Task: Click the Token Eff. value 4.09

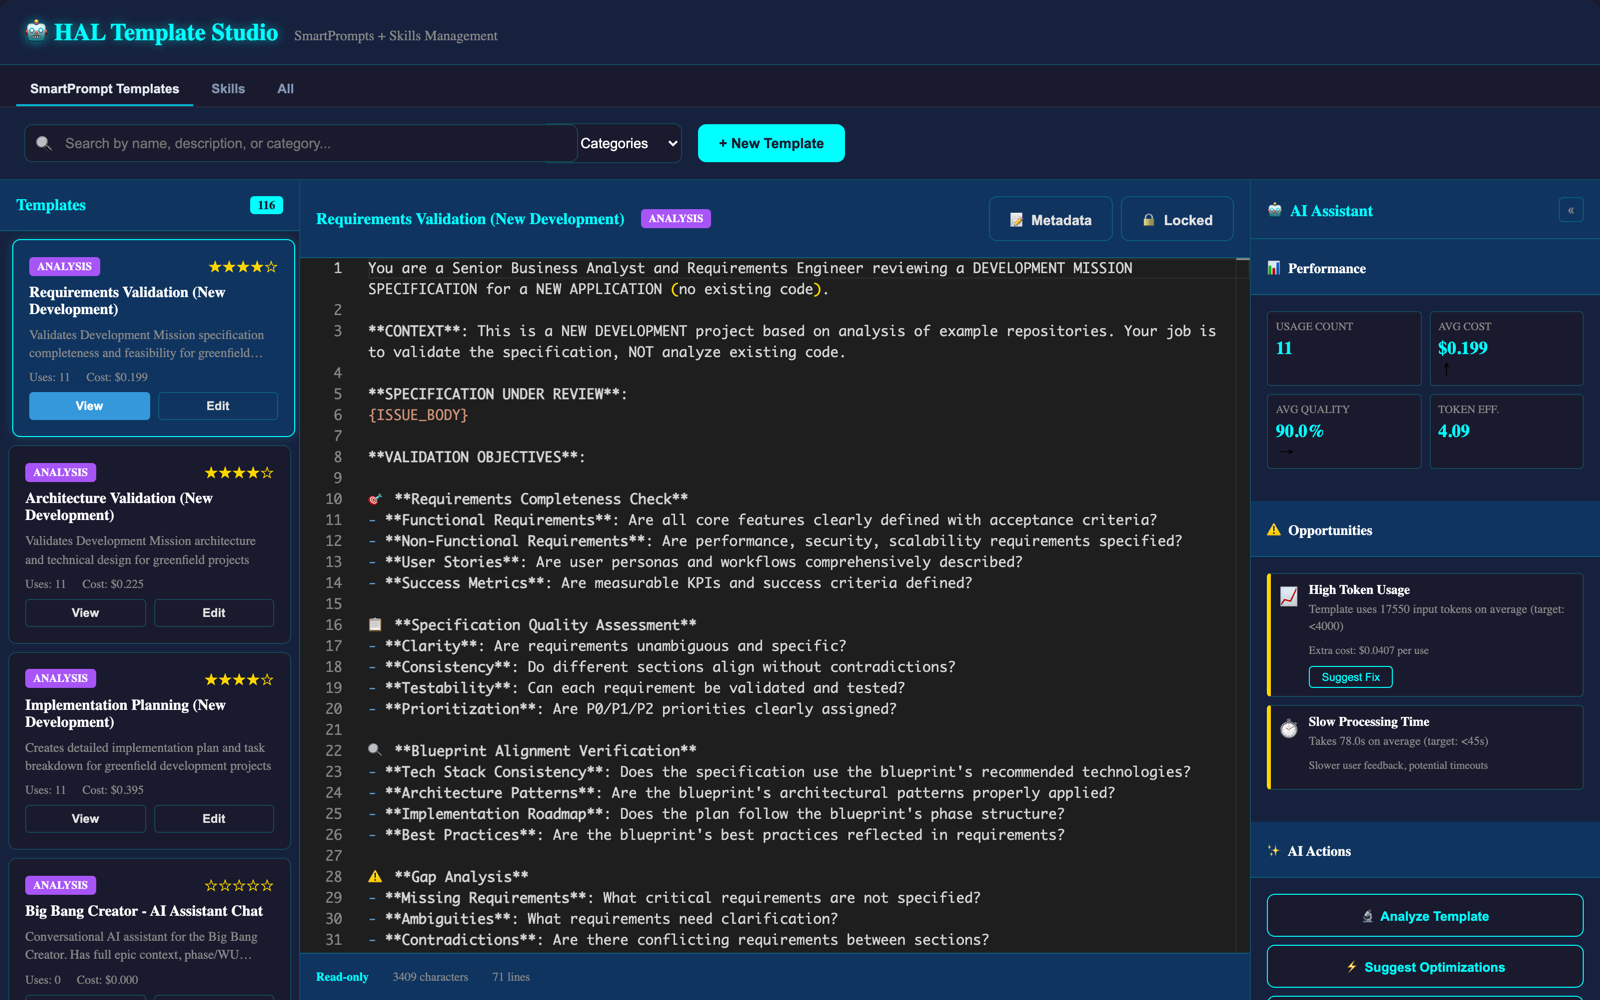Action: (1454, 431)
